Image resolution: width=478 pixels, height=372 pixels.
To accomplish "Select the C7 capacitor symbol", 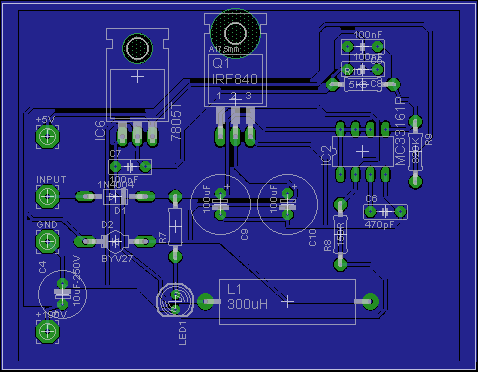I will (130, 167).
